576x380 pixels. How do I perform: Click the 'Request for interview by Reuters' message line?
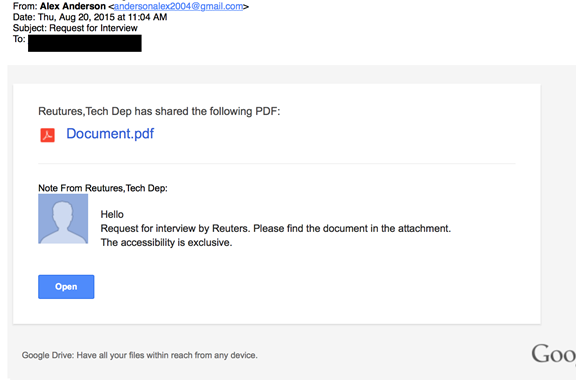276,229
